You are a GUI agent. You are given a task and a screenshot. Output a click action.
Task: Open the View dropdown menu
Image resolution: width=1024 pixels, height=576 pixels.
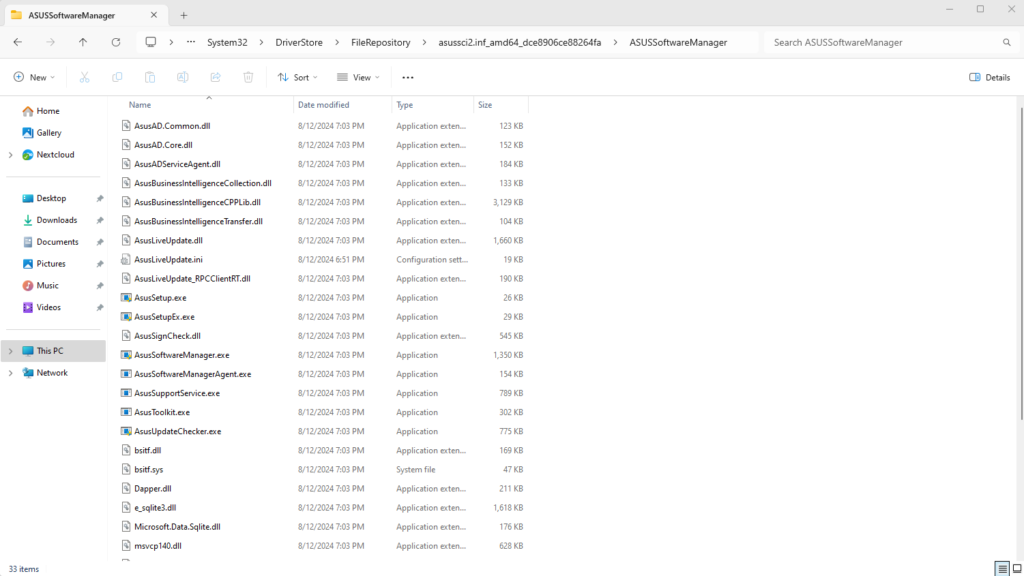point(358,77)
